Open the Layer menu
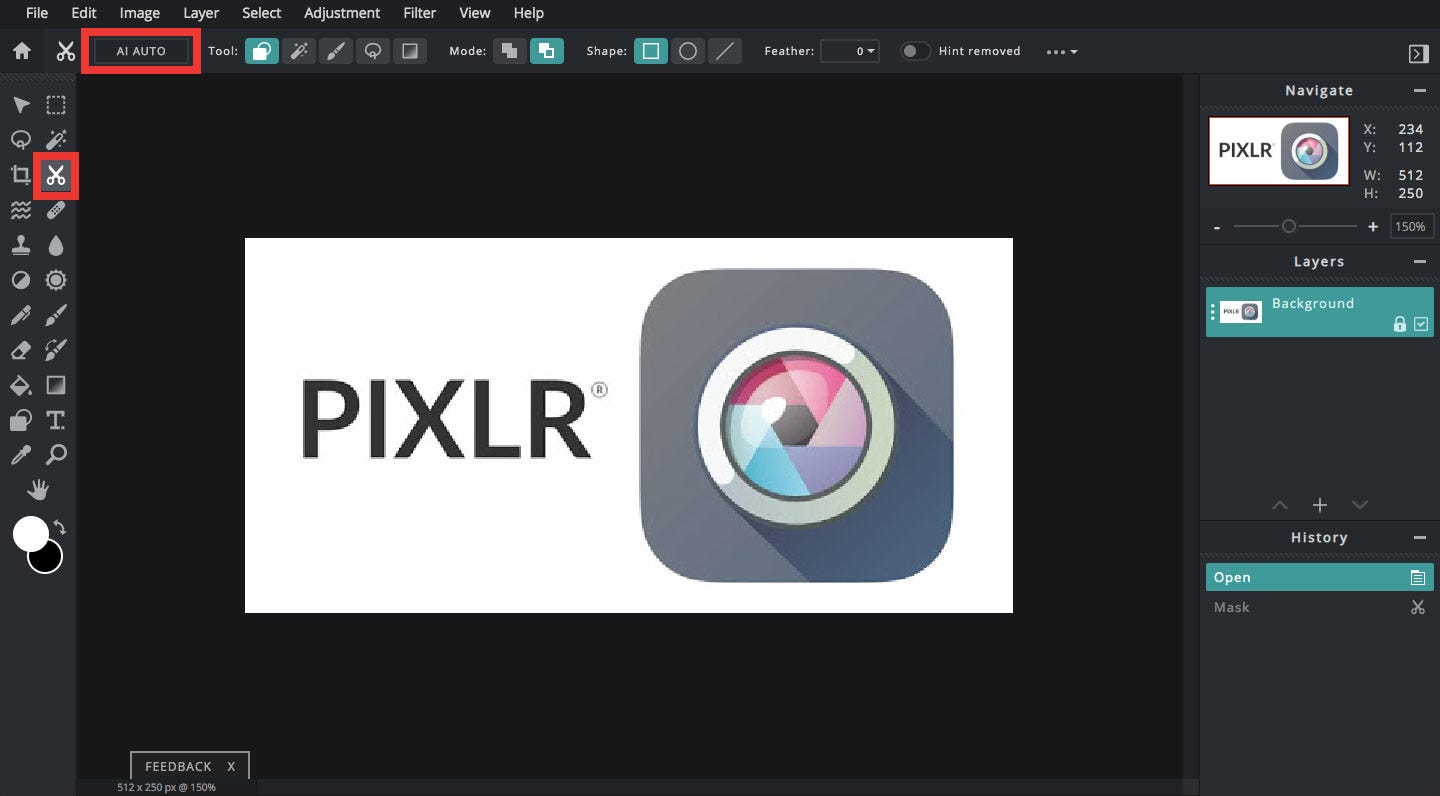This screenshot has width=1440, height=796. (201, 13)
